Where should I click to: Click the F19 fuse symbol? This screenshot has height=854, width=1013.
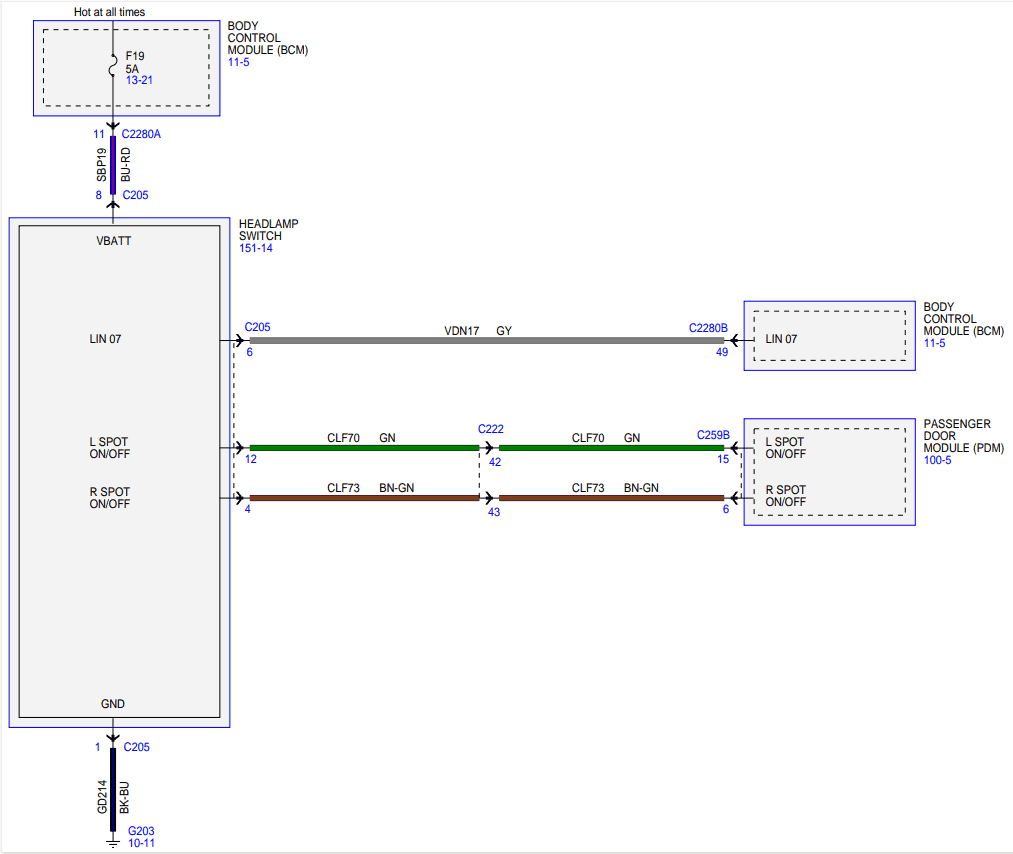113,66
